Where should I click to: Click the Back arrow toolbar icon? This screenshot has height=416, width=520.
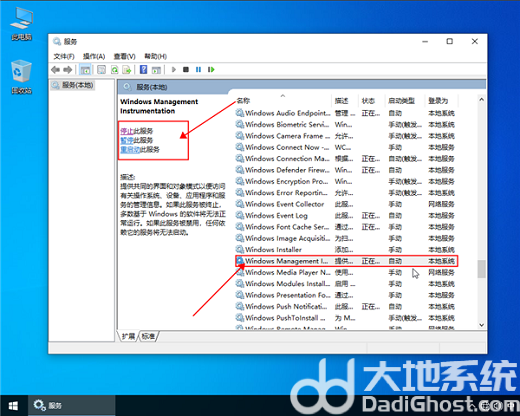[55, 70]
